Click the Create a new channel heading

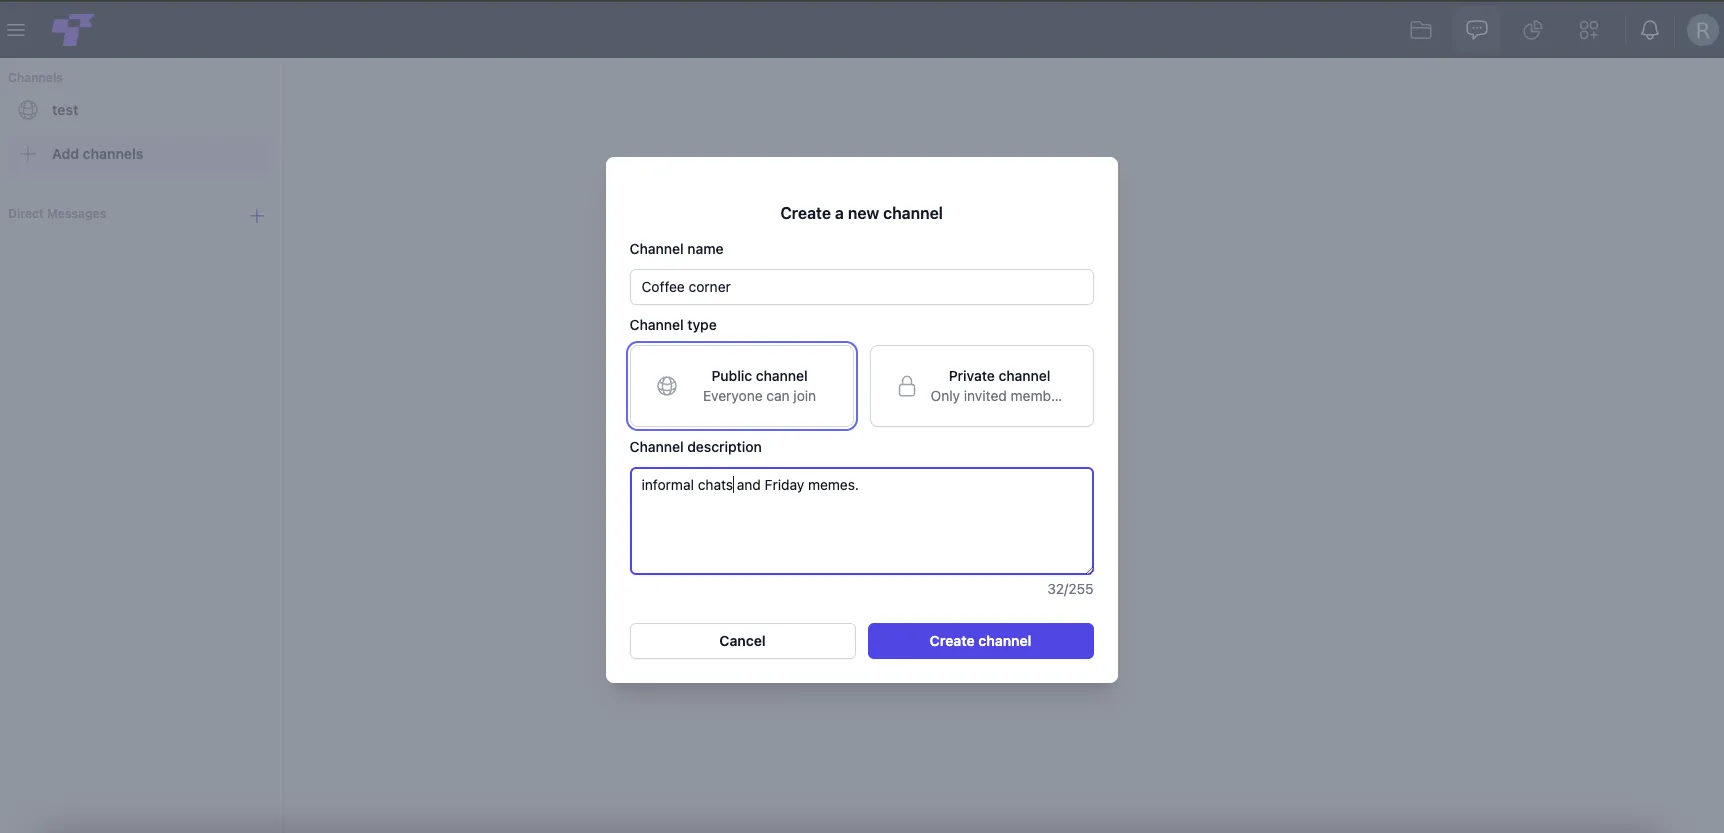[862, 213]
